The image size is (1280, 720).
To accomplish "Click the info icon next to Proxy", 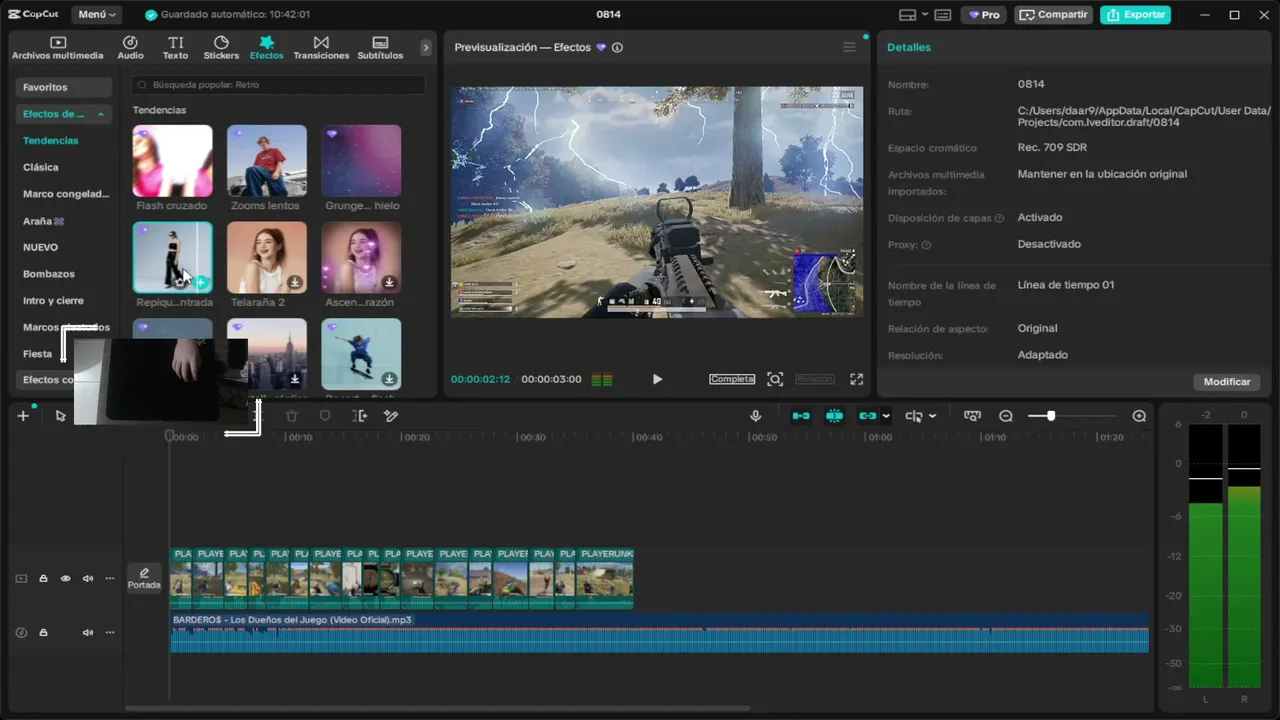I will point(926,245).
